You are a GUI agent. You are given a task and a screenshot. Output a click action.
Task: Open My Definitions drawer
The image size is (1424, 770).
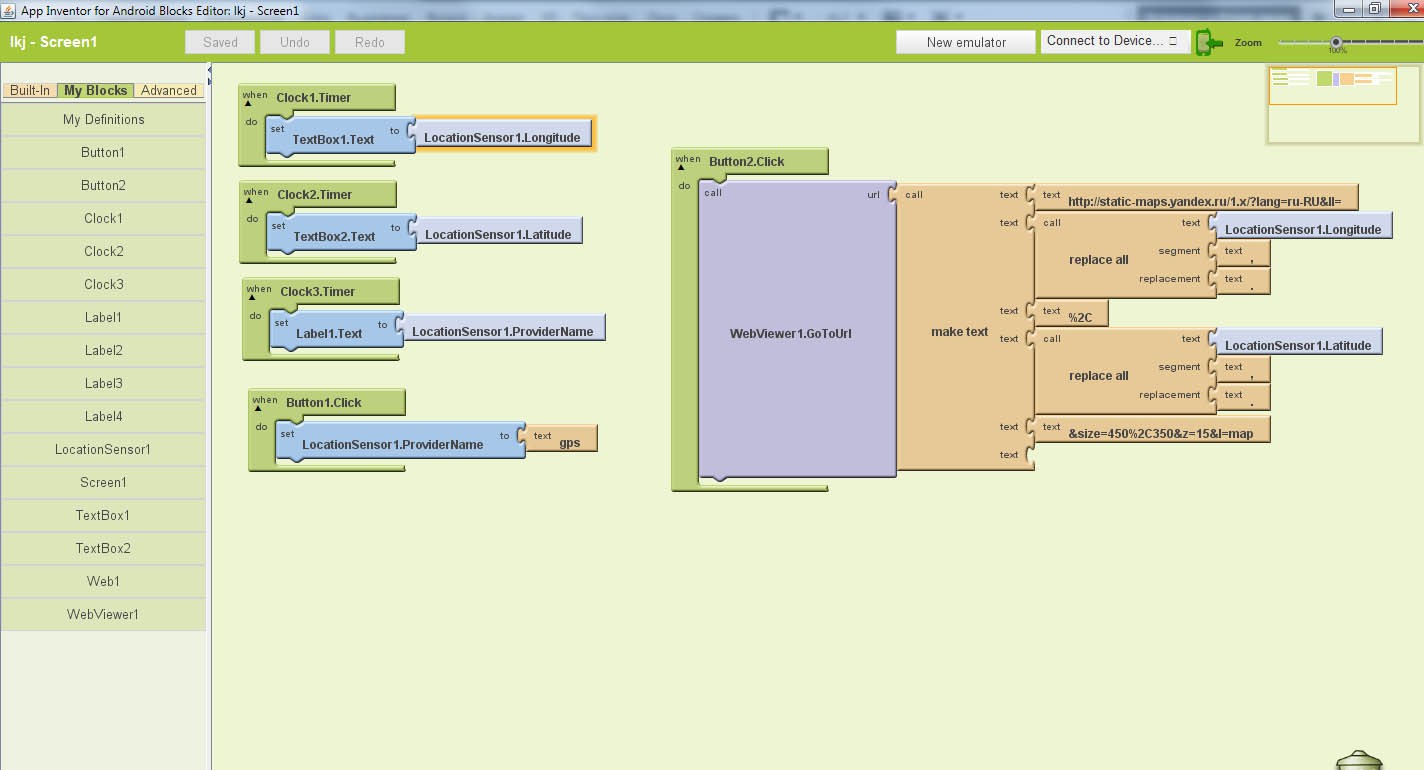(x=103, y=119)
